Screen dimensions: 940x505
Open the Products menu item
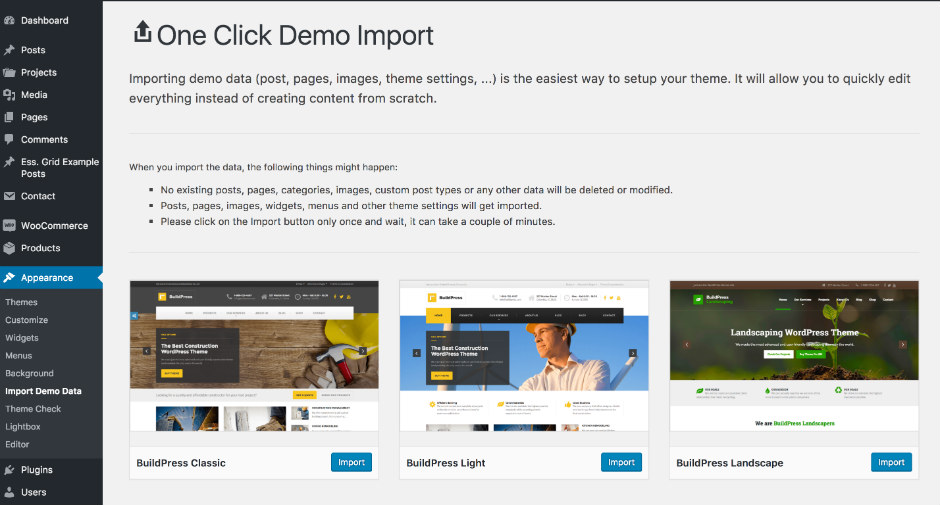(x=40, y=248)
